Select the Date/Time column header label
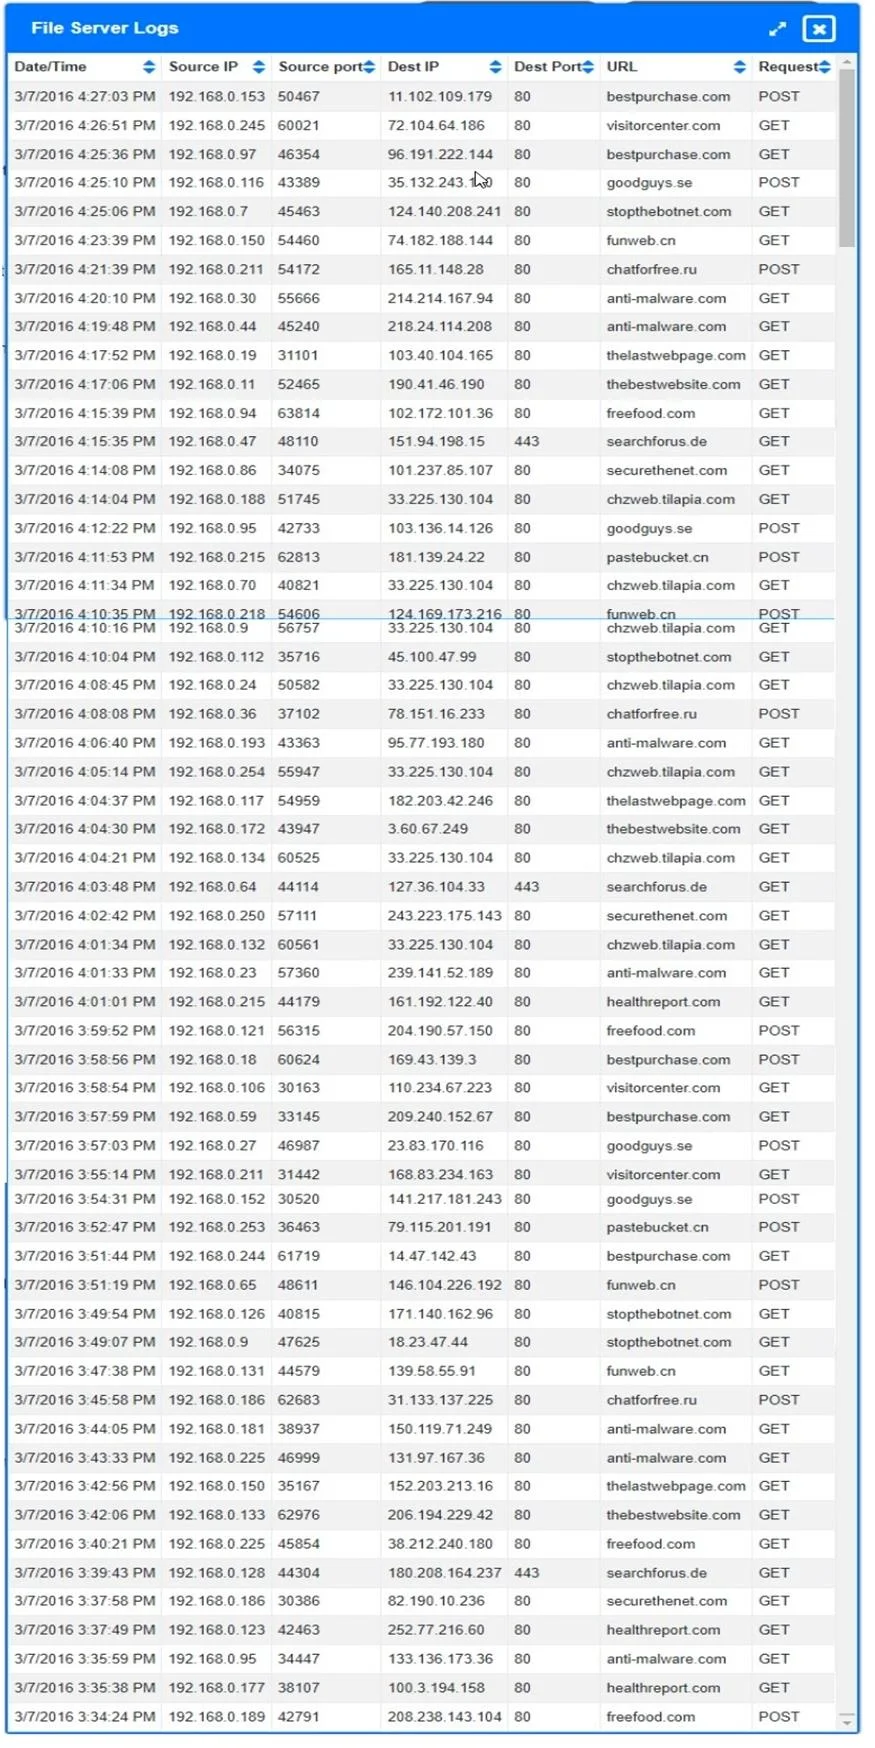875x1748 pixels. [51, 67]
